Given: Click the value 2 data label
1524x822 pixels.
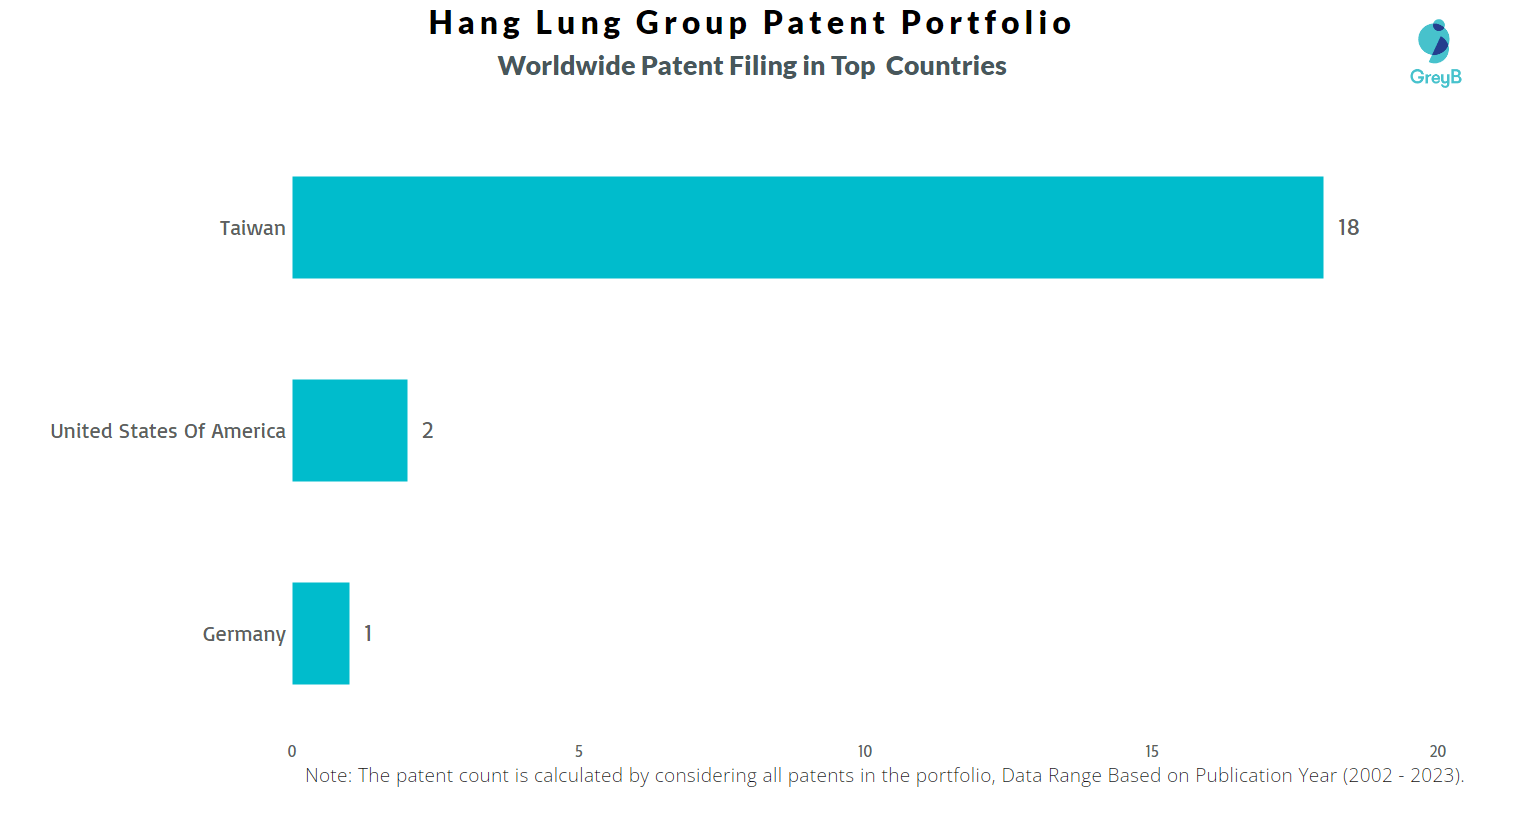Looking at the screenshot, I should pos(428,430).
